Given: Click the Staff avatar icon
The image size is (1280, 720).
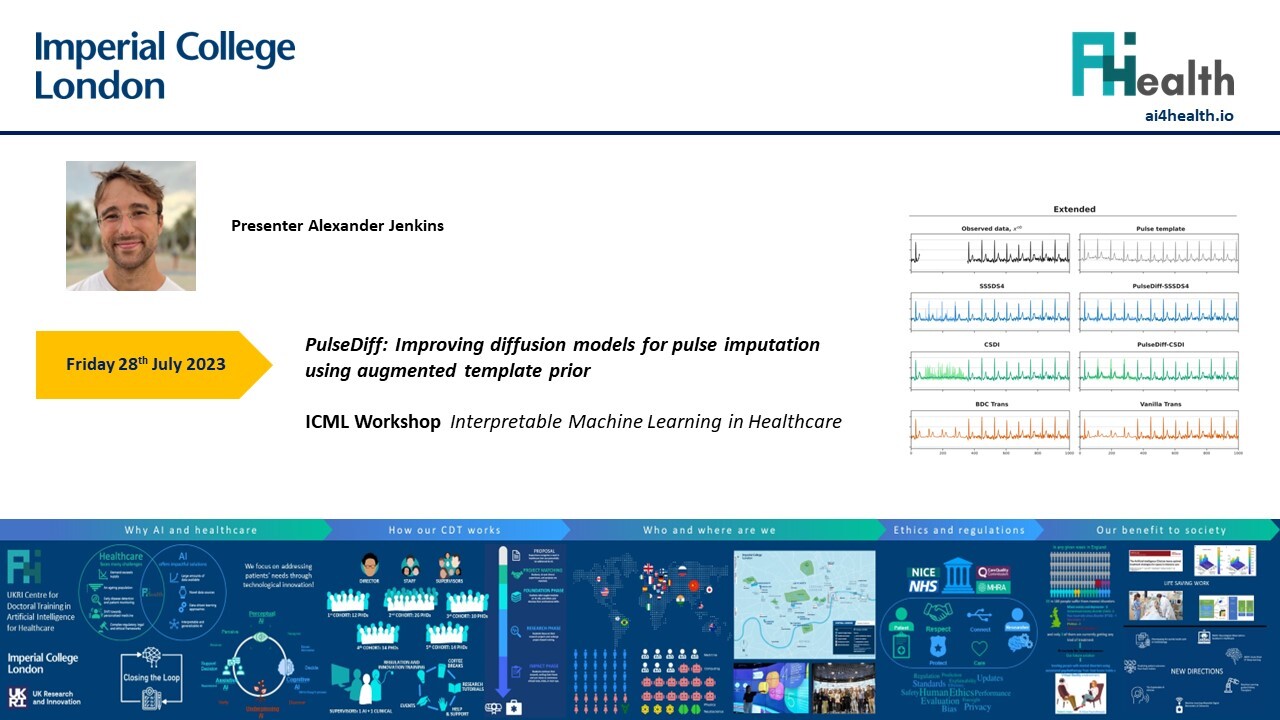Looking at the screenshot, I should 410,566.
